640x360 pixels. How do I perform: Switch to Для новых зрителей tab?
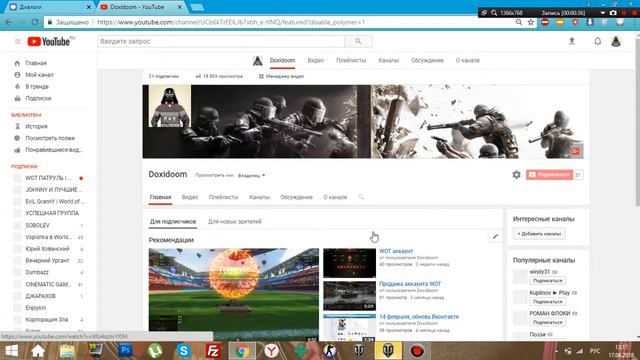235,222
